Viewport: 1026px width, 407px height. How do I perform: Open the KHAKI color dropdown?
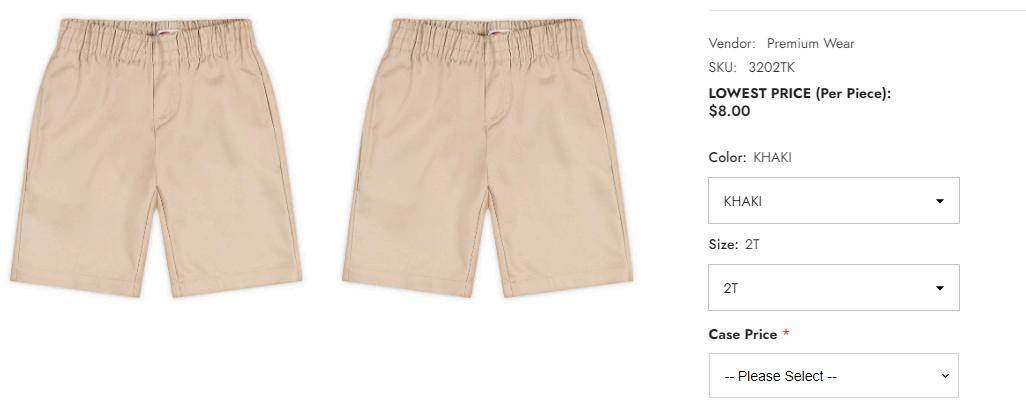pyautogui.click(x=834, y=200)
